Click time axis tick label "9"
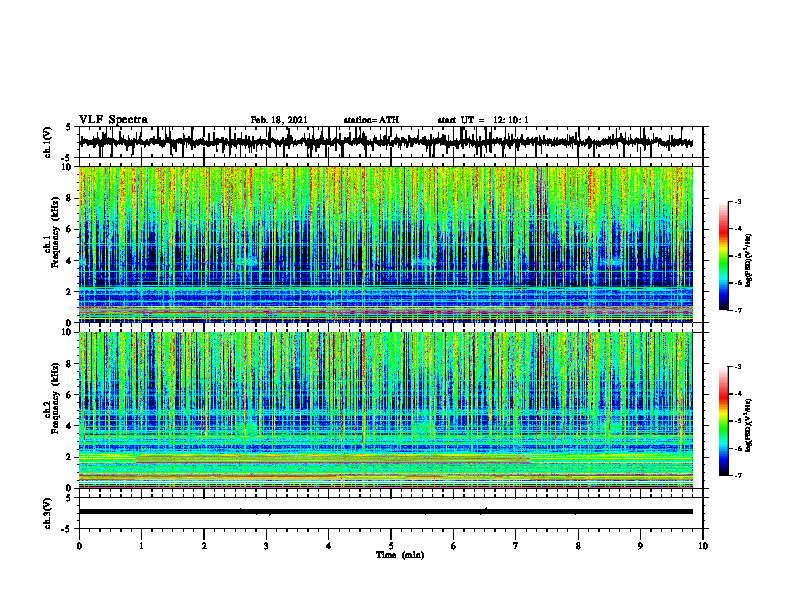Viewport: 792px width, 612px height. (x=640, y=546)
